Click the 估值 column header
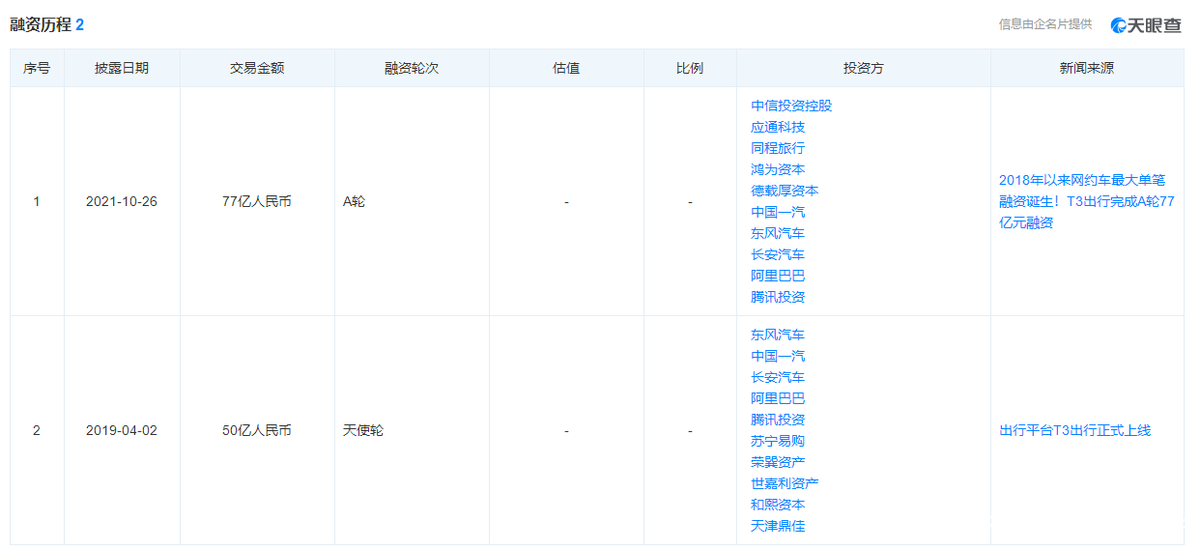 pos(566,68)
